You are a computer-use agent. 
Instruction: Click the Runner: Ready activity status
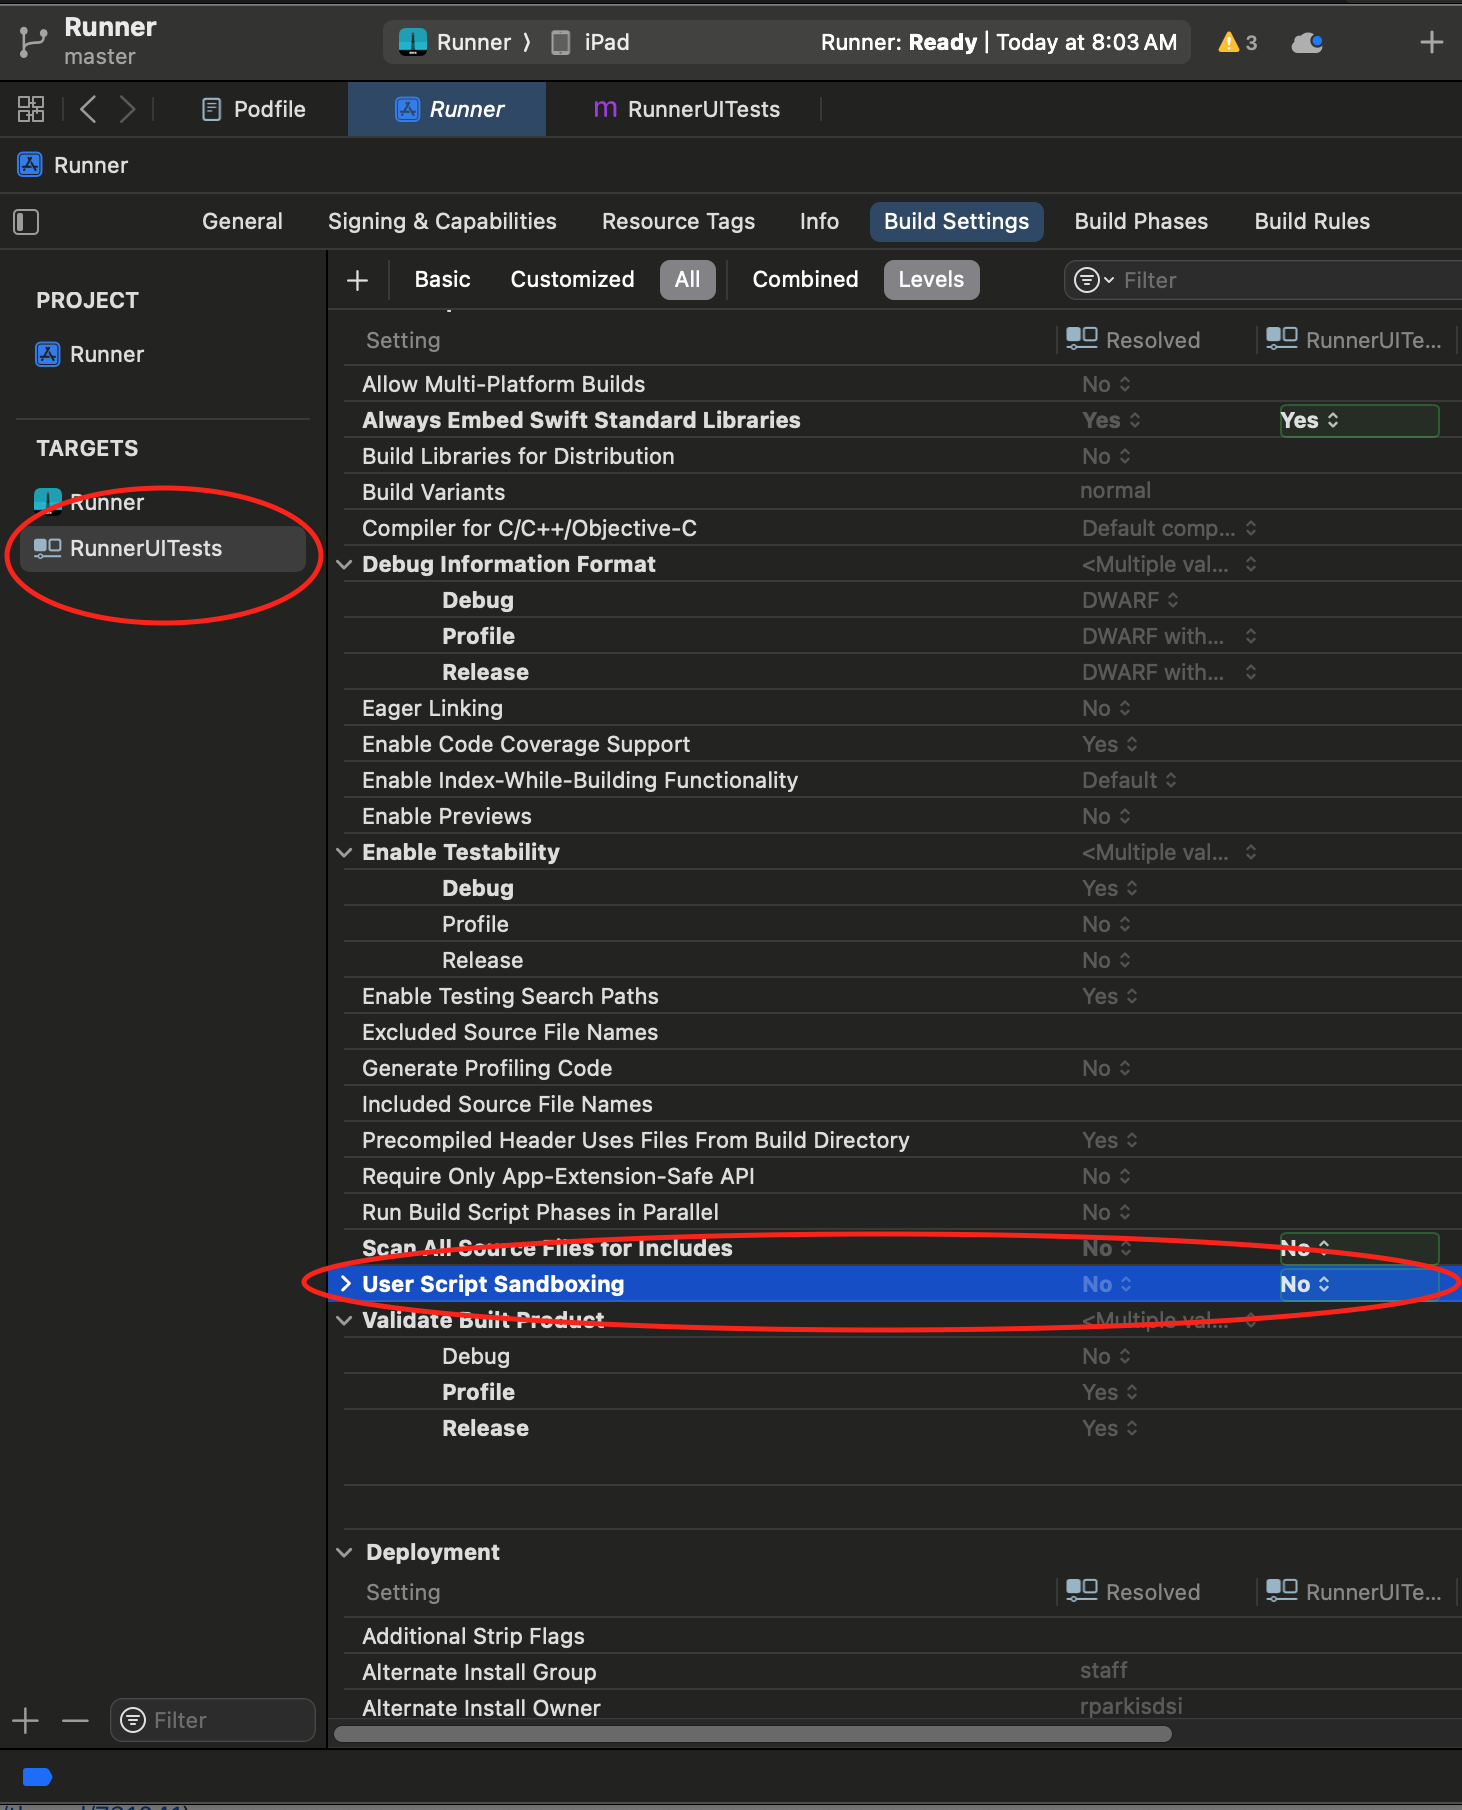point(998,42)
